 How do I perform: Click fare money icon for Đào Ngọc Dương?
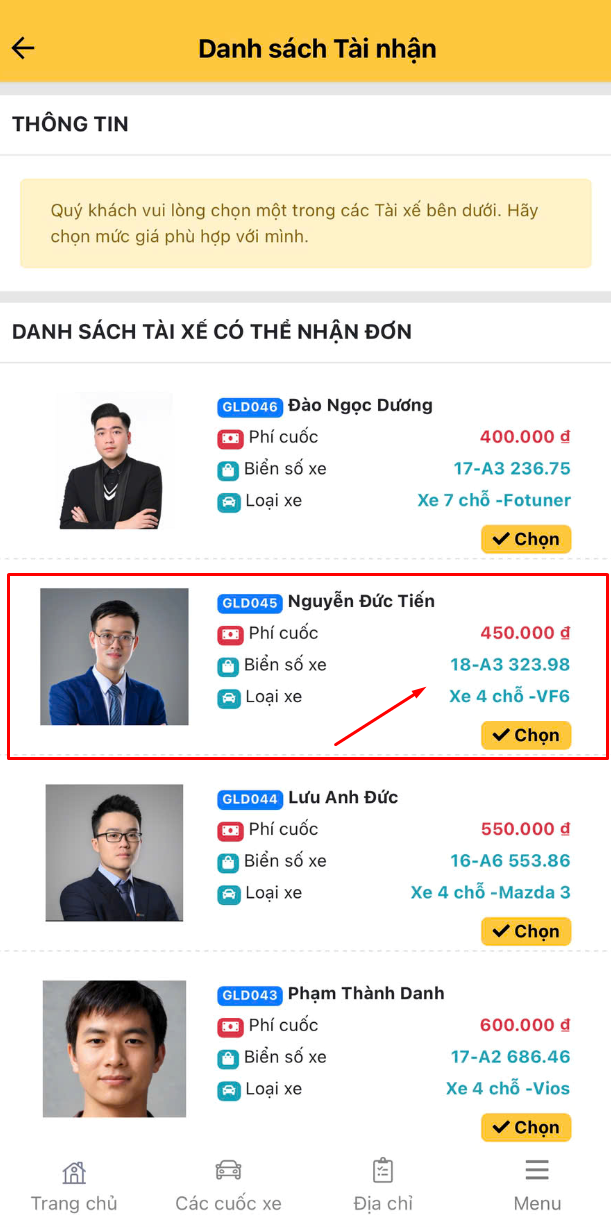click(230, 438)
